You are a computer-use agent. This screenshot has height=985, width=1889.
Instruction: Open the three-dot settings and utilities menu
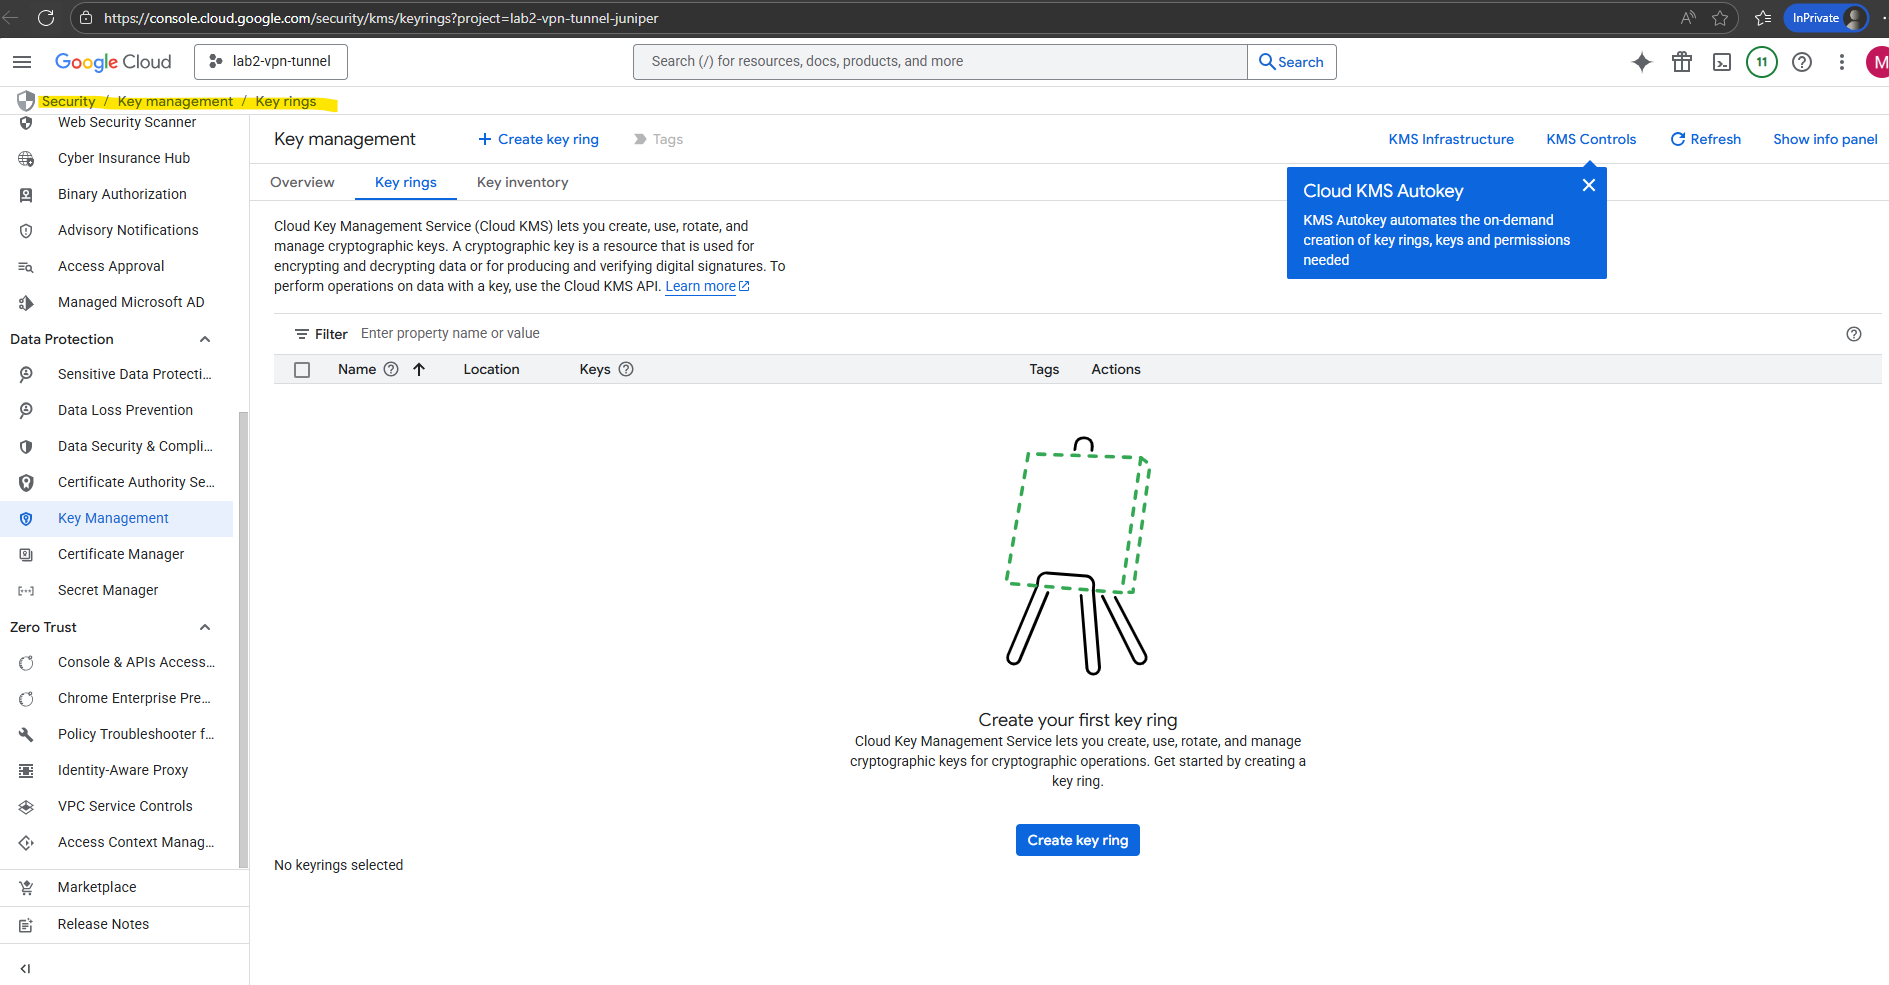point(1842,62)
